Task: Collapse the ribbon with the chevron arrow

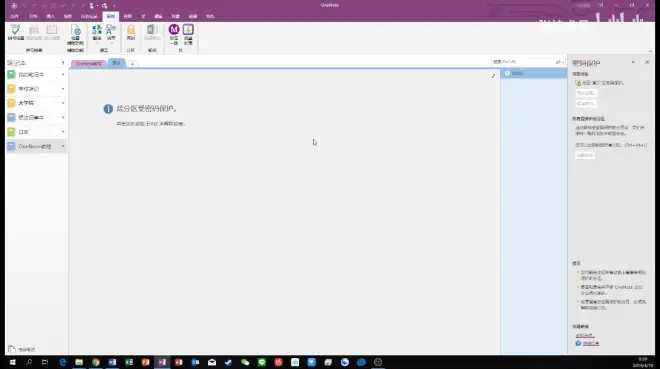Action: (x=650, y=51)
